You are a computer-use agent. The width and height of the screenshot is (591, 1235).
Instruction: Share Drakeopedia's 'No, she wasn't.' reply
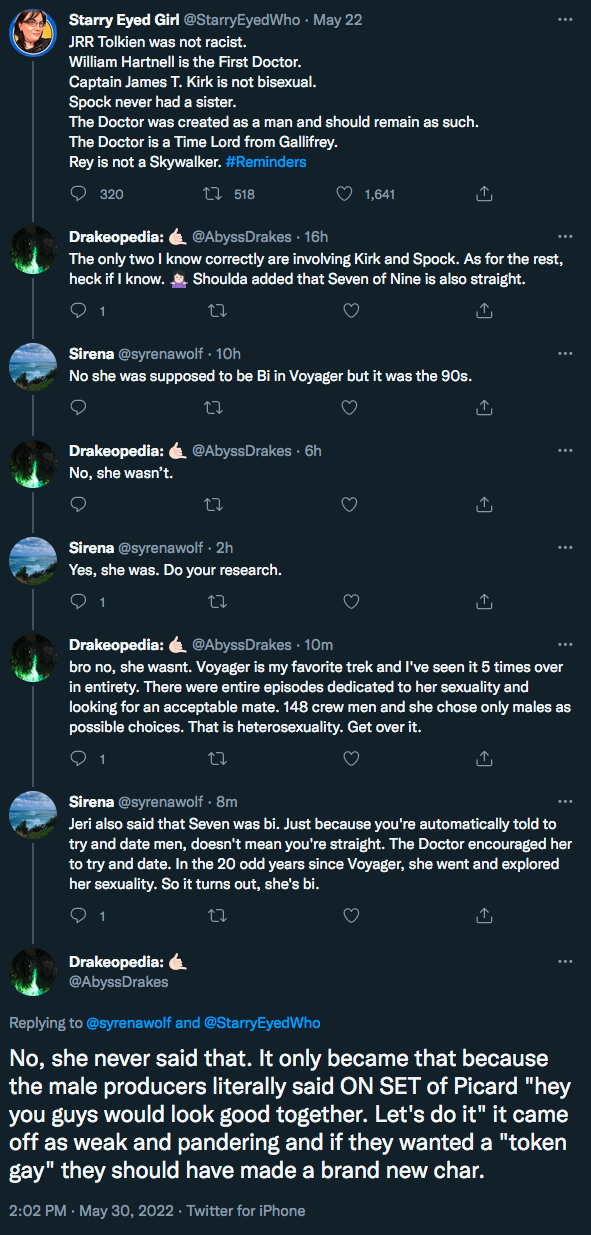(x=484, y=505)
